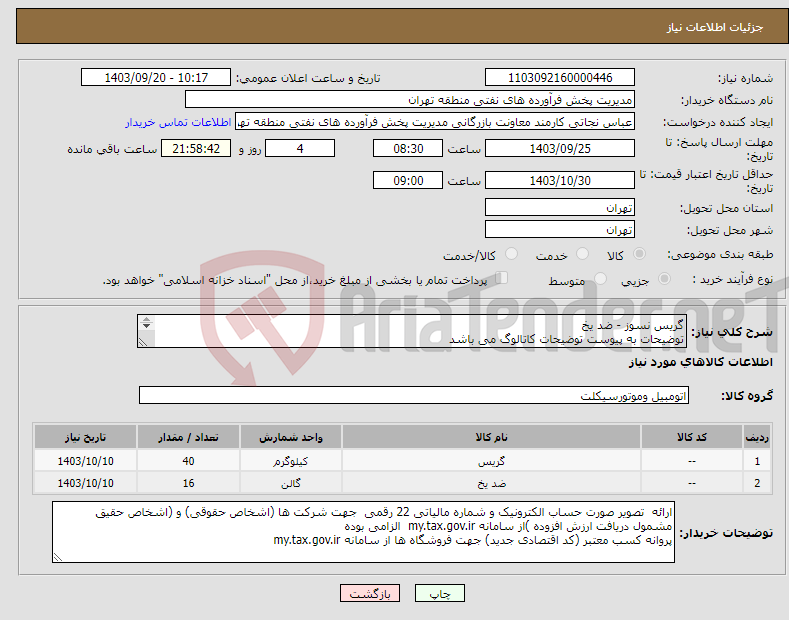This screenshot has width=789, height=620.
Task: Click the ضد یخ item name cell
Action: click(x=491, y=483)
